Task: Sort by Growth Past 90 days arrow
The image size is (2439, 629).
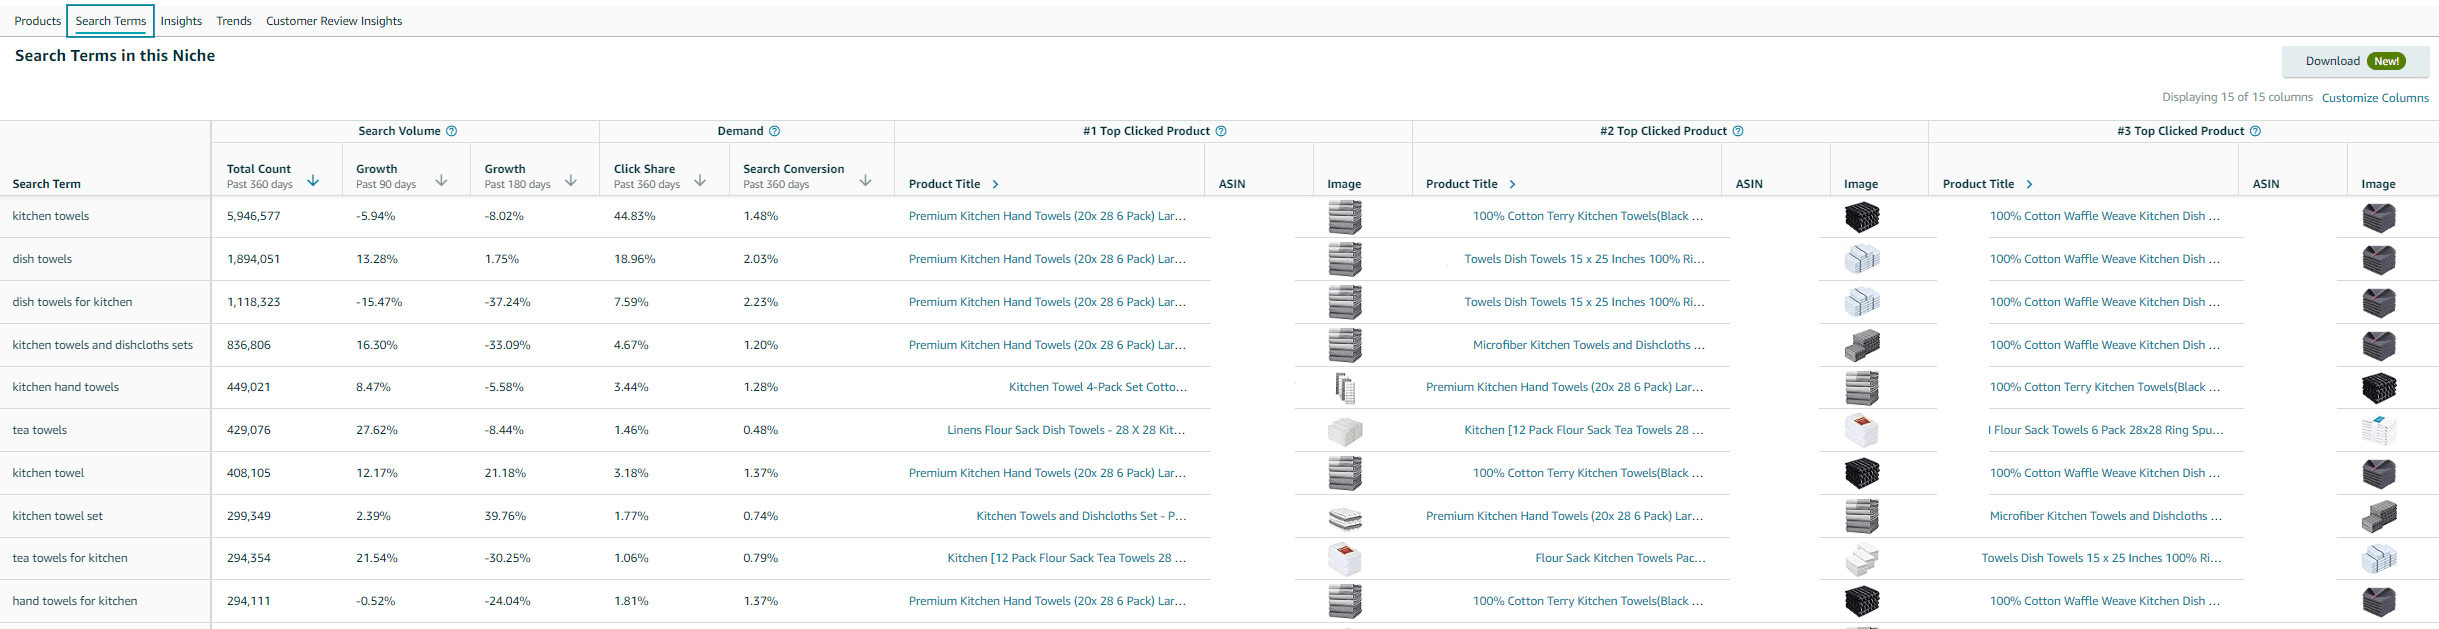Action: 441,181
